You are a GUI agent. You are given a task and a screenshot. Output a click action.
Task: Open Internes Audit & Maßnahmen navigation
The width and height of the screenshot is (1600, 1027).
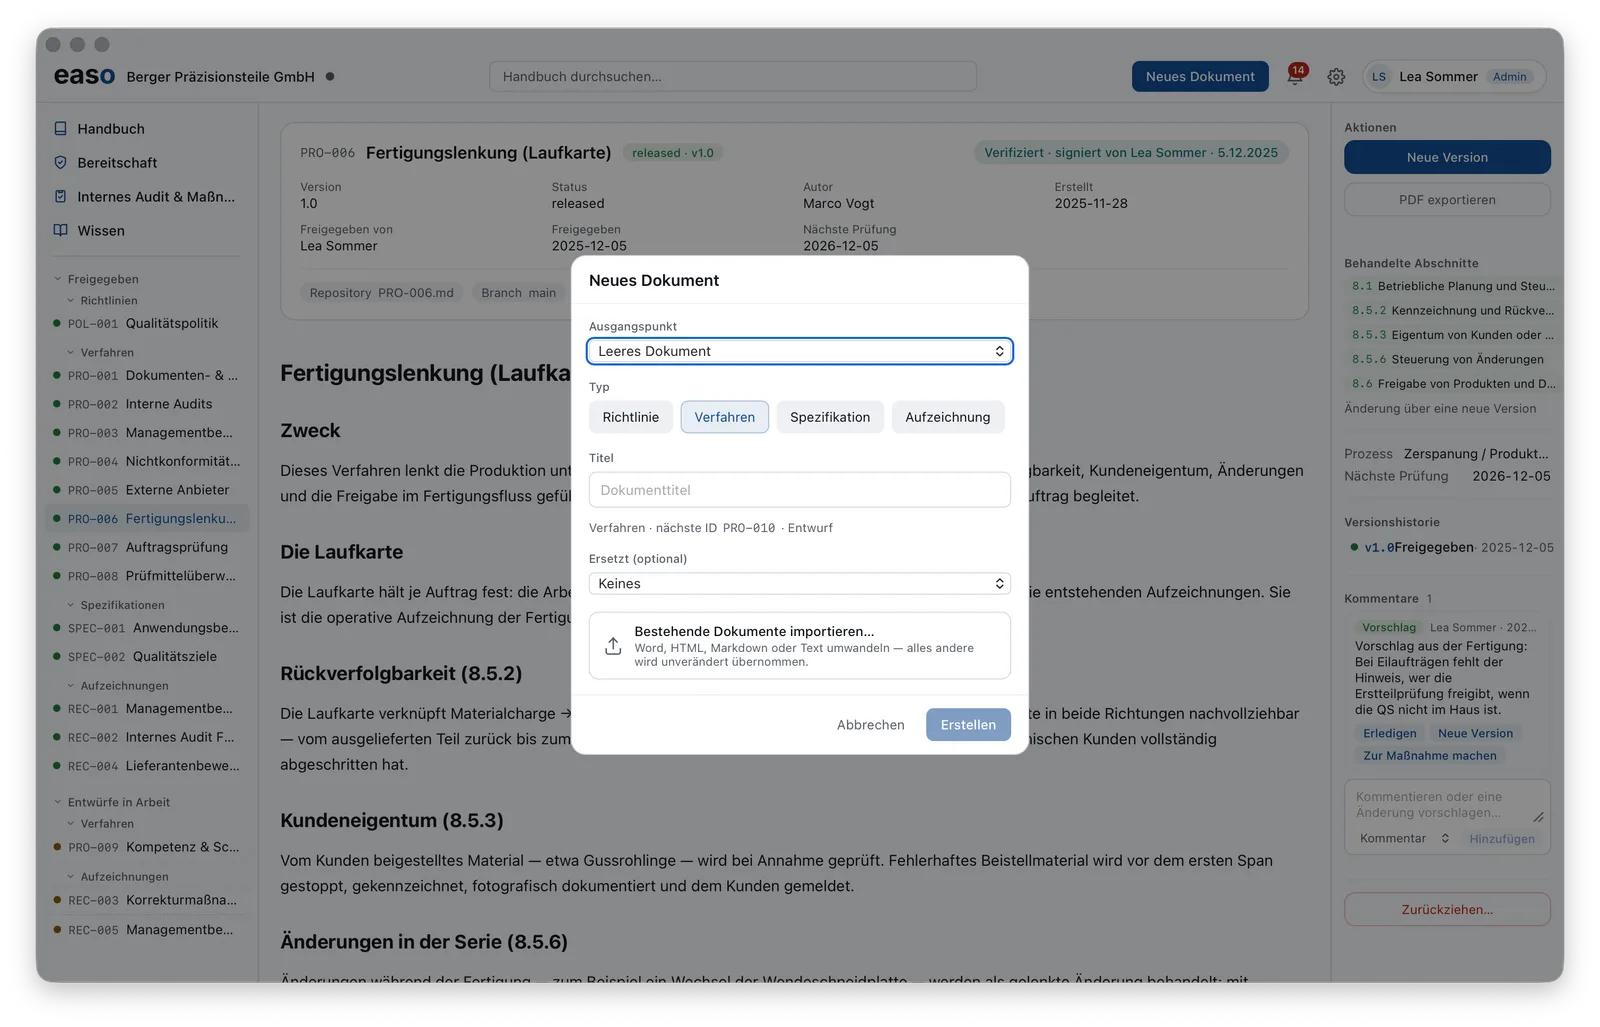pos(146,197)
